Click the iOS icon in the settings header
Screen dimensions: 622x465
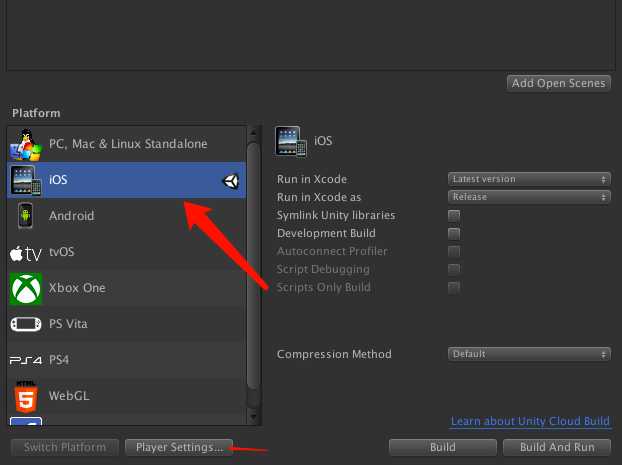pyautogui.click(x=291, y=141)
